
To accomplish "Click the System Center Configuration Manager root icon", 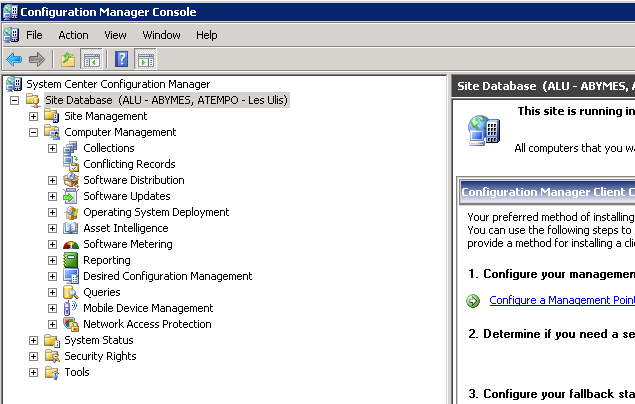I will [x=14, y=84].
